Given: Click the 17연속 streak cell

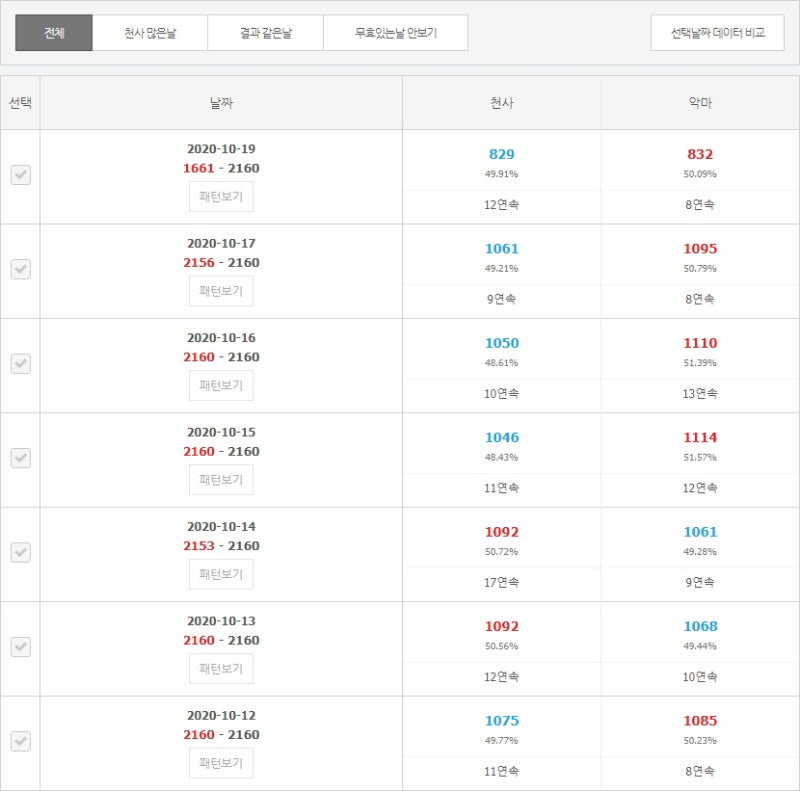Looking at the screenshot, I should click(x=502, y=582).
